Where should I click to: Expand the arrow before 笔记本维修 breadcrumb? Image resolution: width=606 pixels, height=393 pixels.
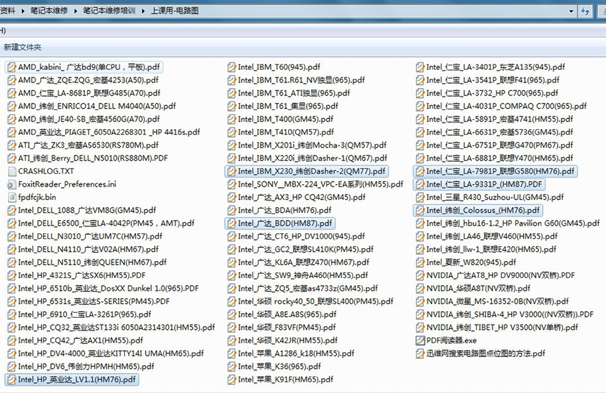23,11
